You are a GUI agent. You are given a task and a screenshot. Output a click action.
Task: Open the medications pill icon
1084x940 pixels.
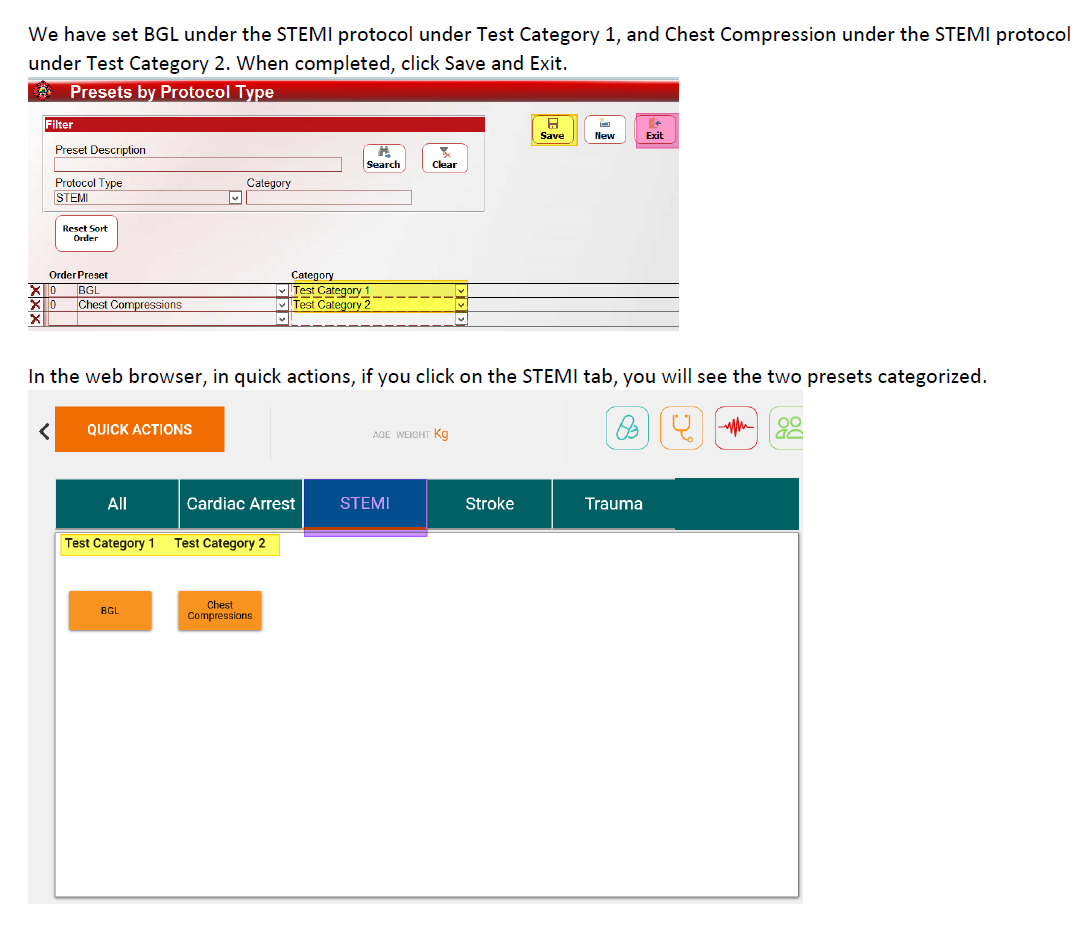(627, 429)
